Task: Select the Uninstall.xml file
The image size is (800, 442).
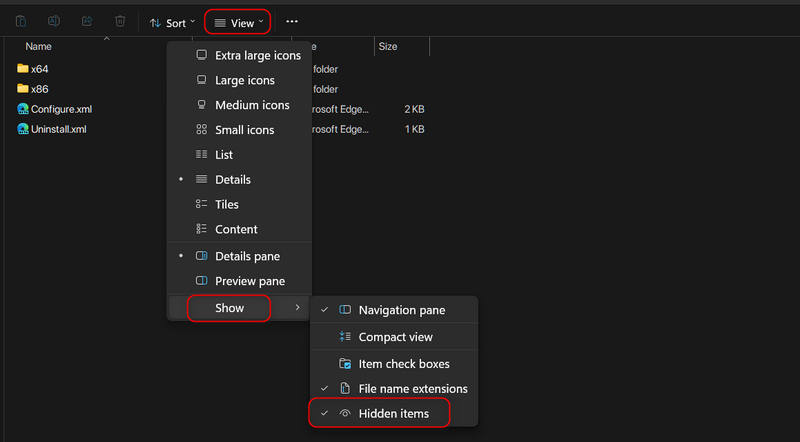Action: [x=52, y=129]
